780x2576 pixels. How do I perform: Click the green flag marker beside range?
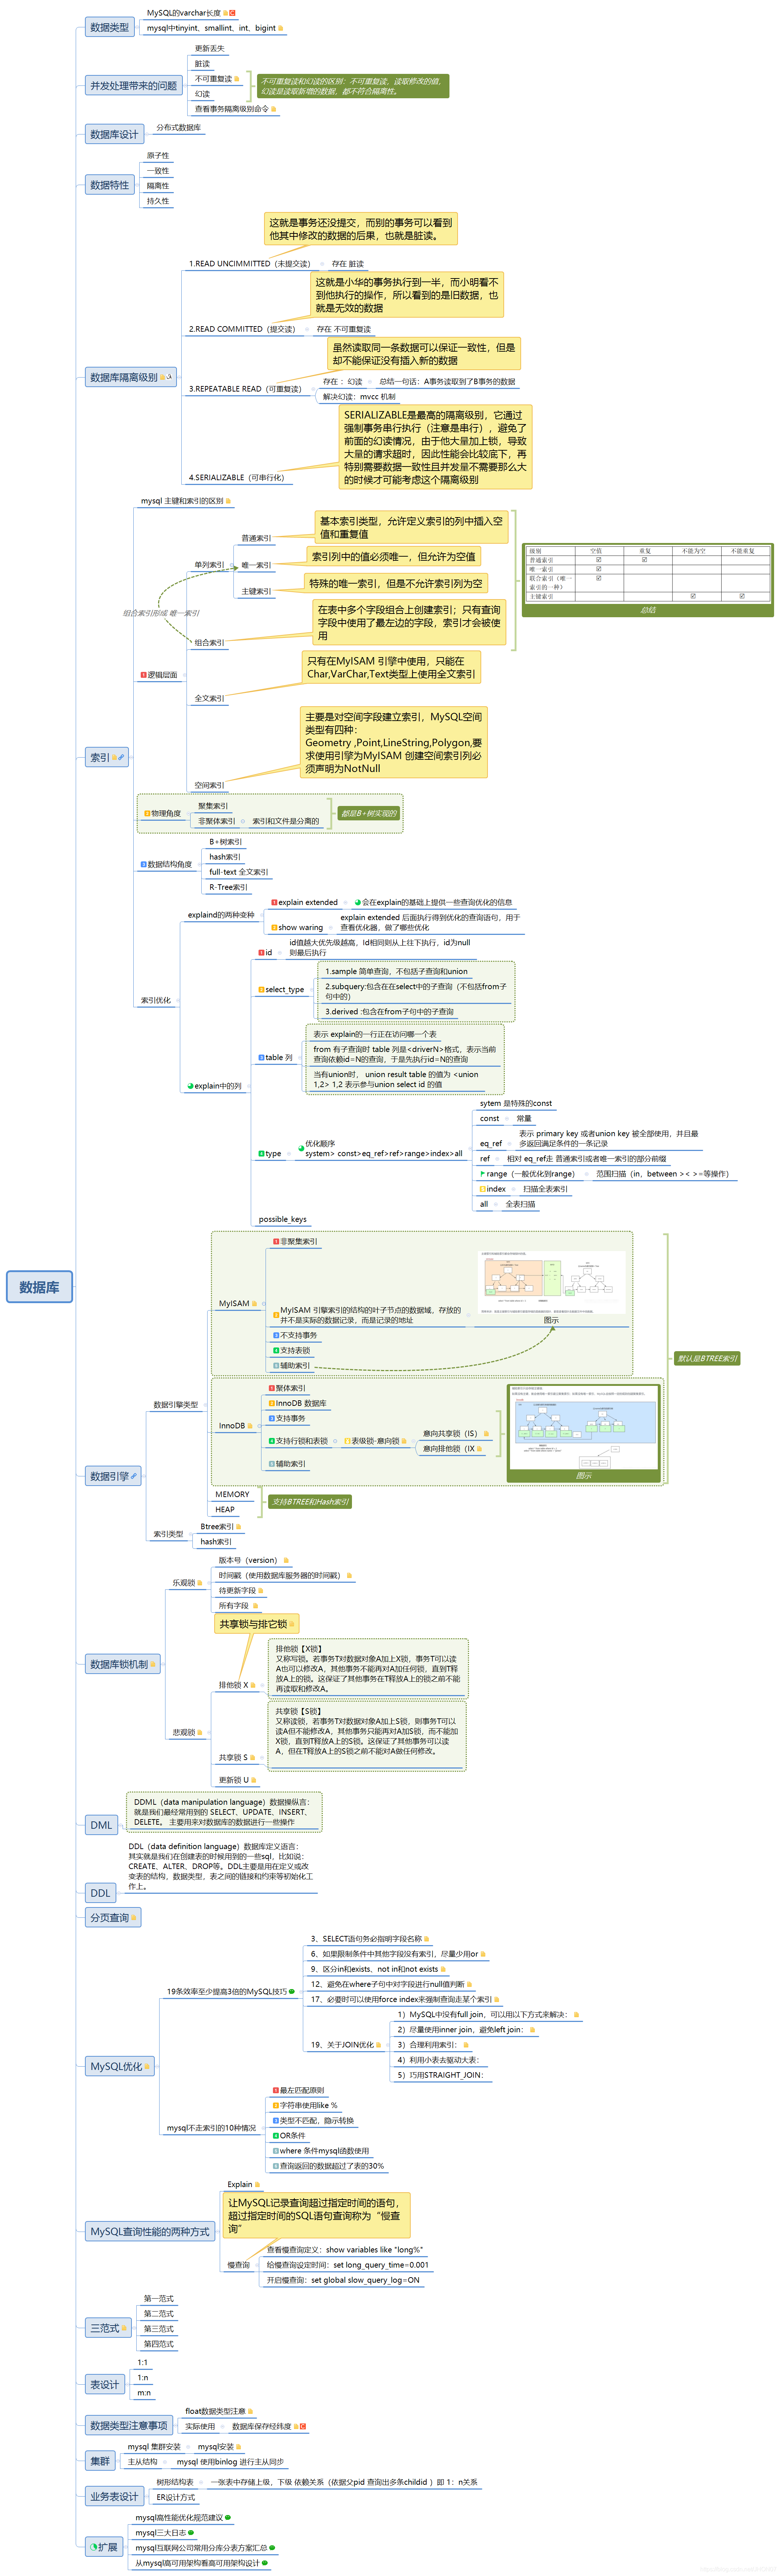(482, 1174)
